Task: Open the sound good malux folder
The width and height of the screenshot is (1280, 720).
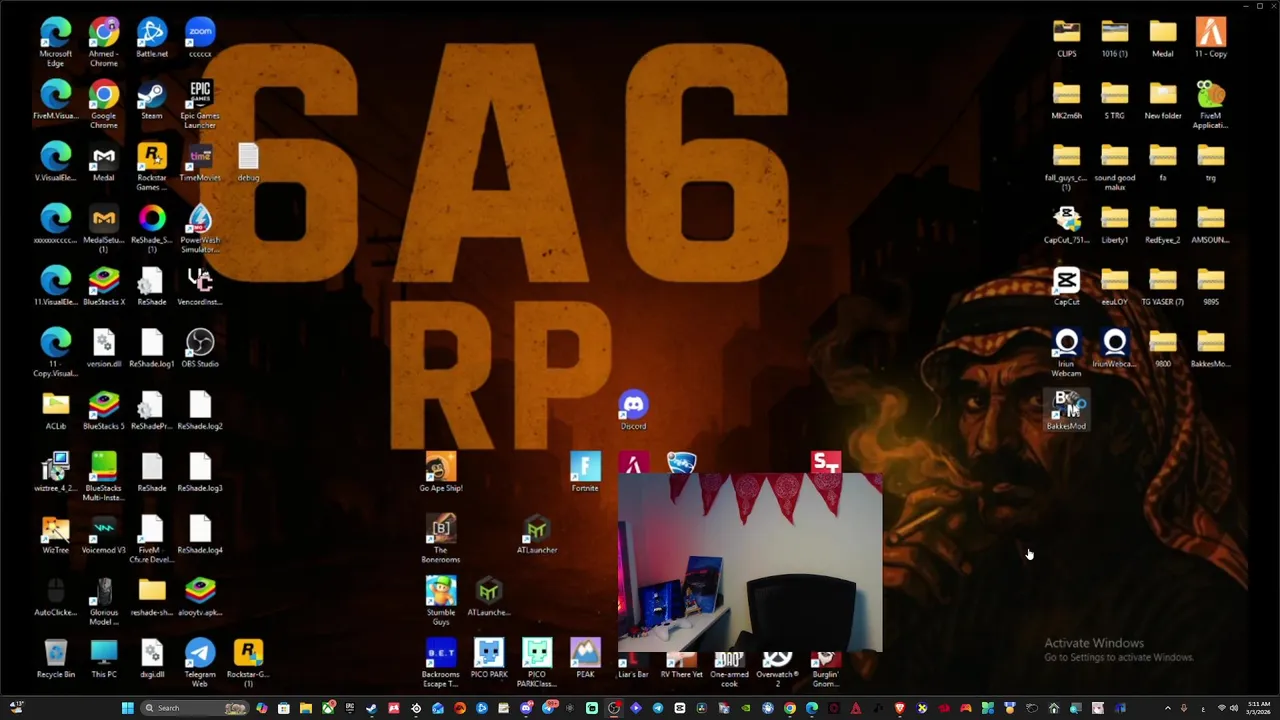Action: pos(1114,166)
